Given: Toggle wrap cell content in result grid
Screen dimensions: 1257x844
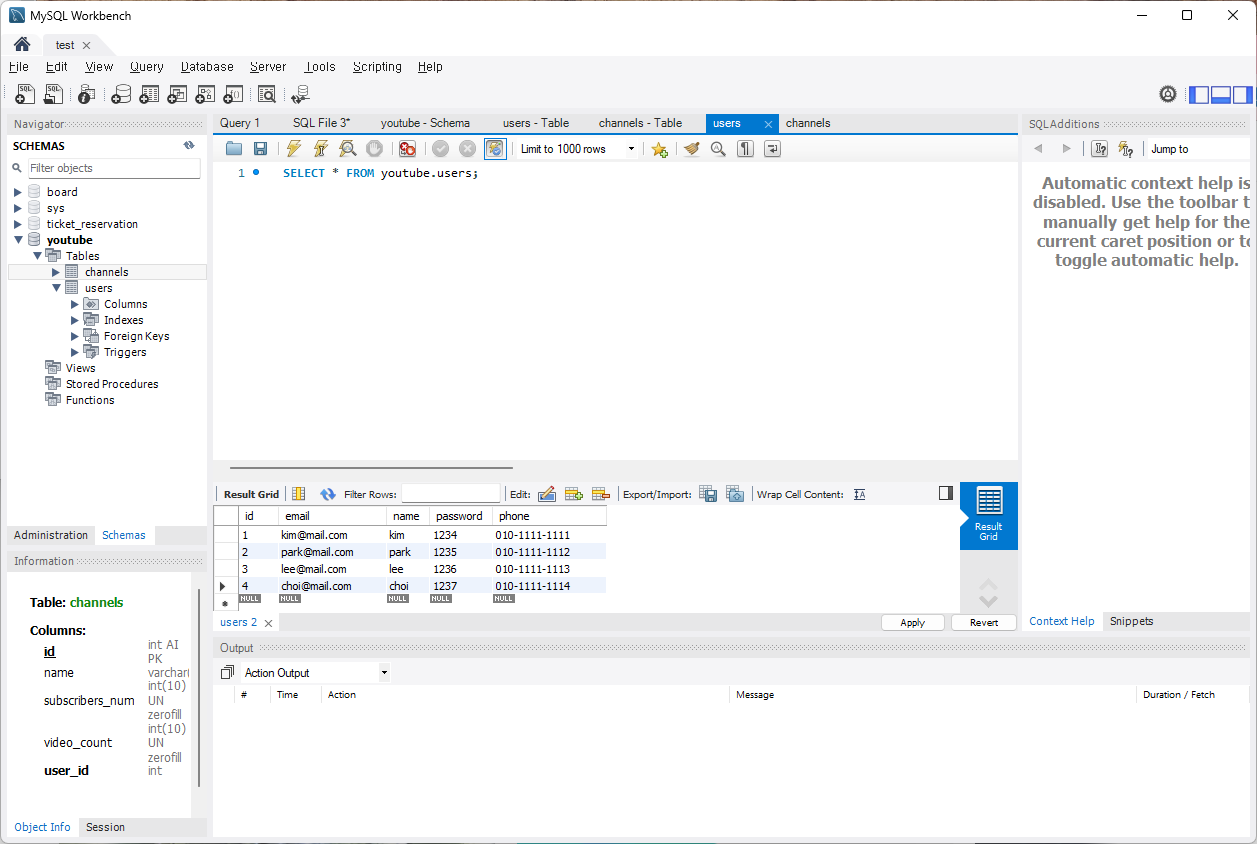Looking at the screenshot, I should coord(860,494).
